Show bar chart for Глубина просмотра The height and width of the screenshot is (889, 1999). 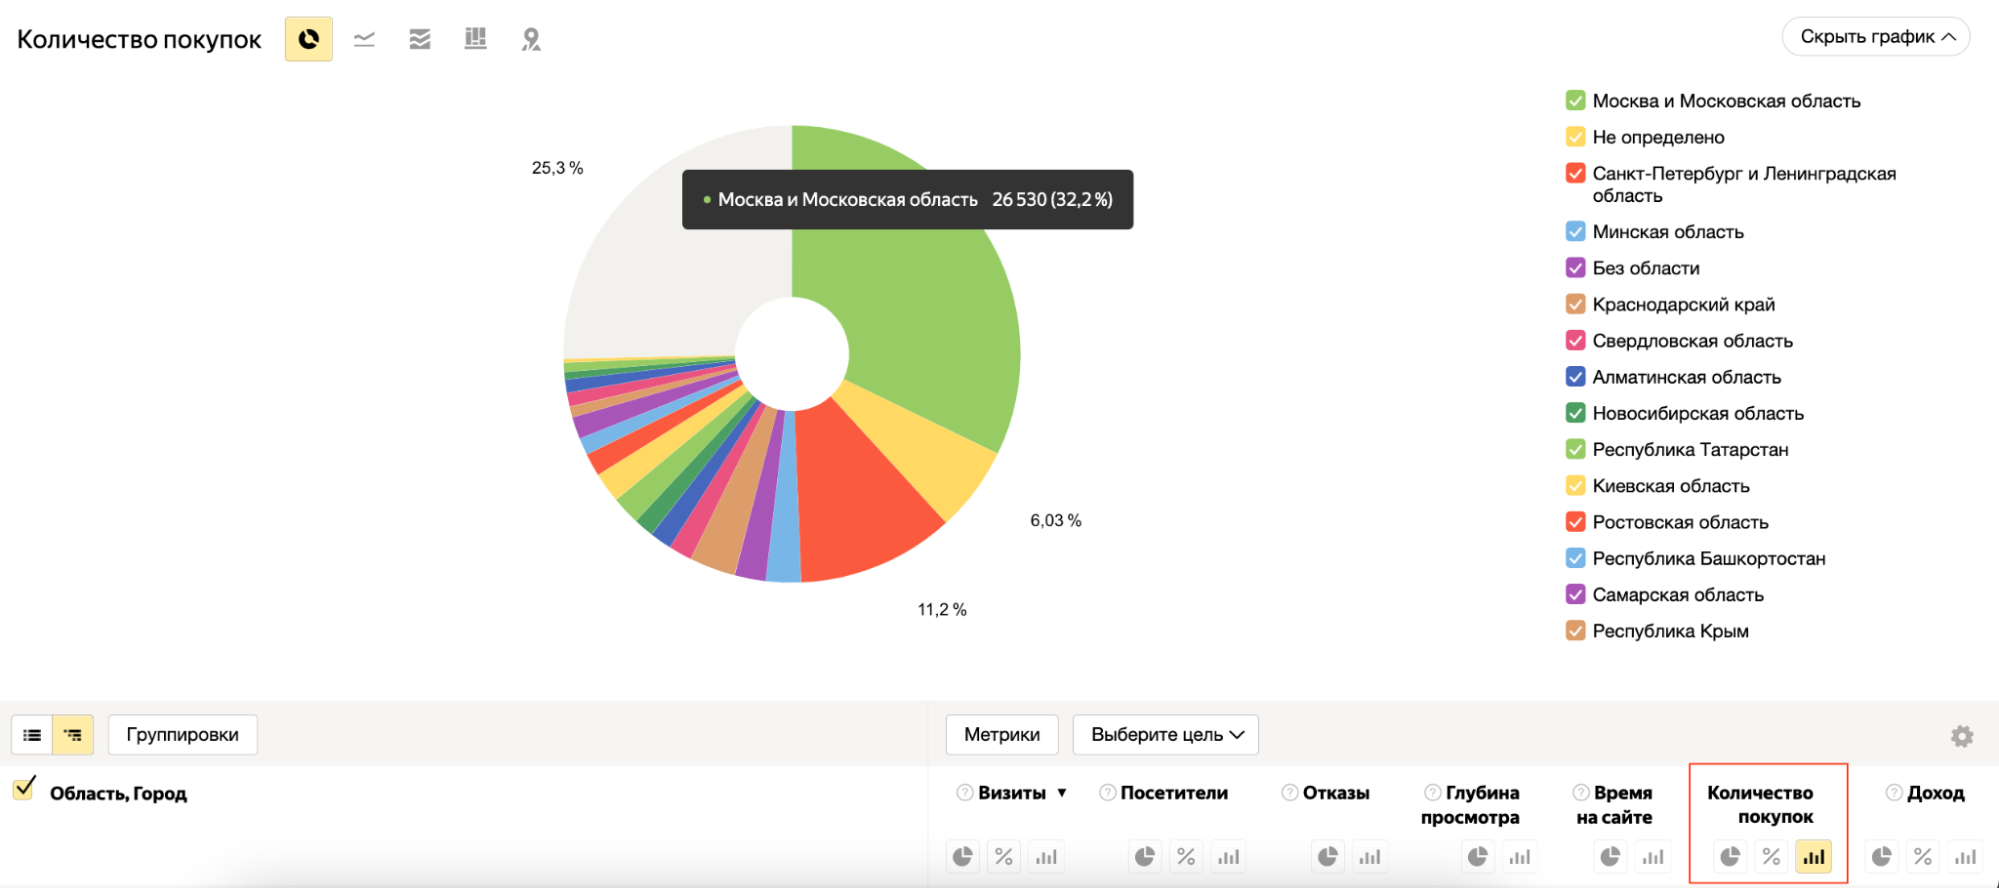[1520, 857]
